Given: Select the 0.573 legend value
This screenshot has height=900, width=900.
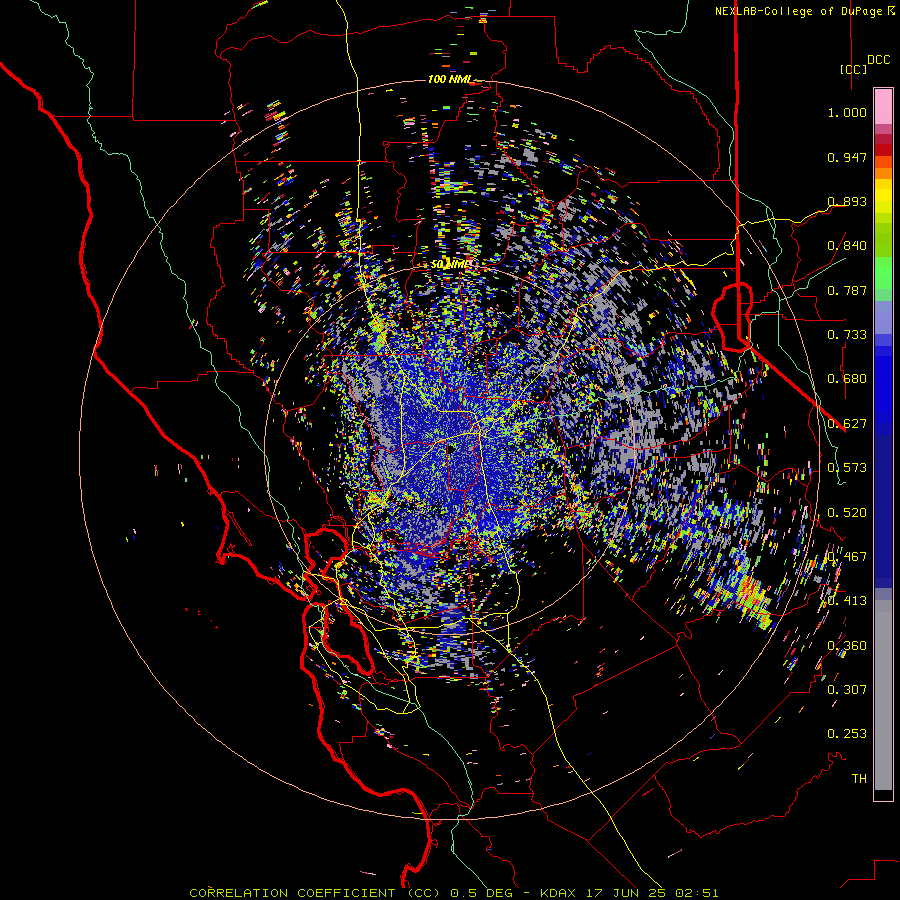Looking at the screenshot, I should click(x=847, y=468).
